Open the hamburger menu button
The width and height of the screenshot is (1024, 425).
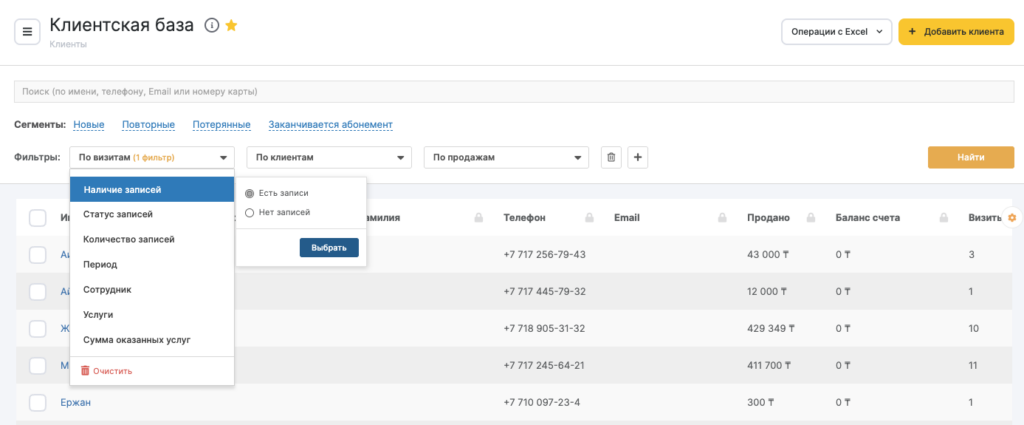27,31
